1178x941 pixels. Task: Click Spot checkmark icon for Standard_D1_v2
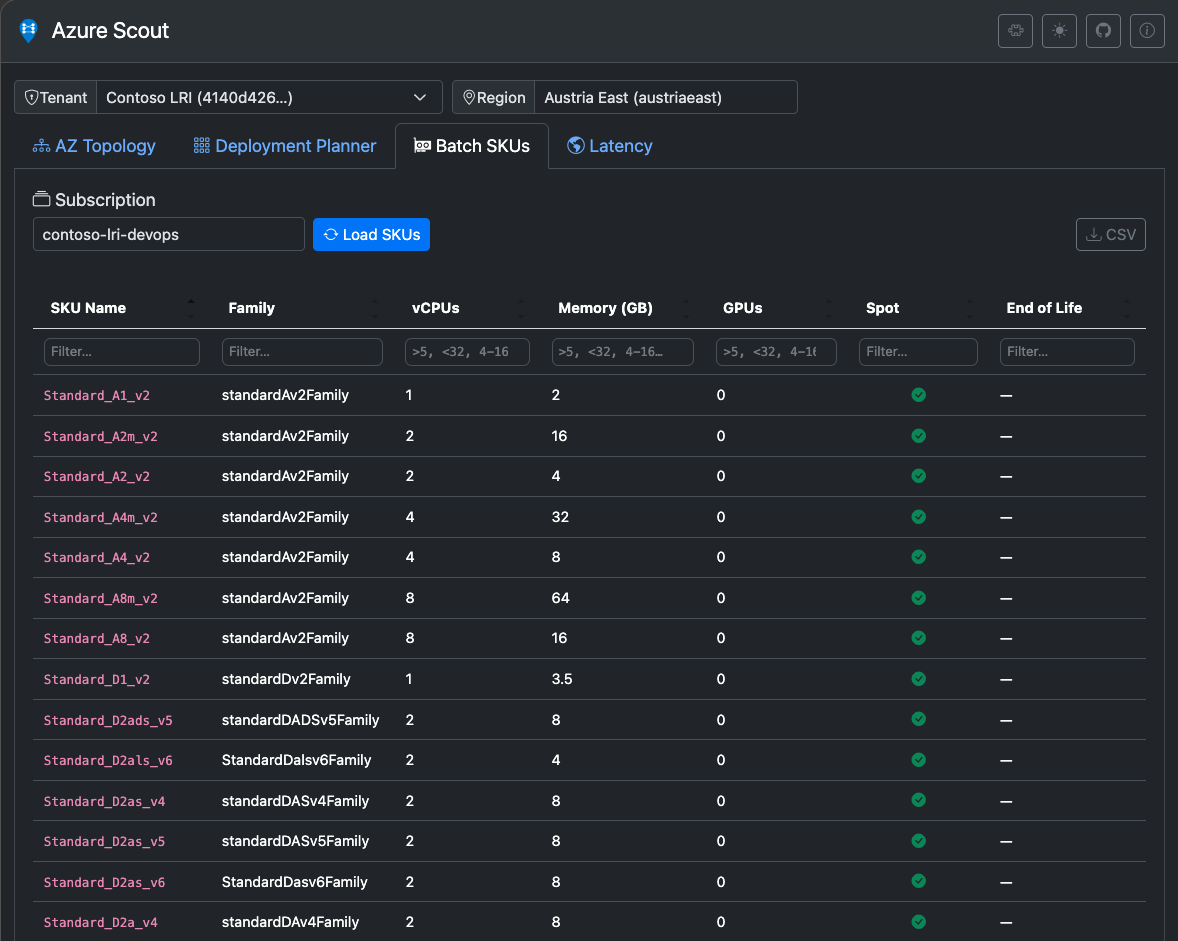918,679
